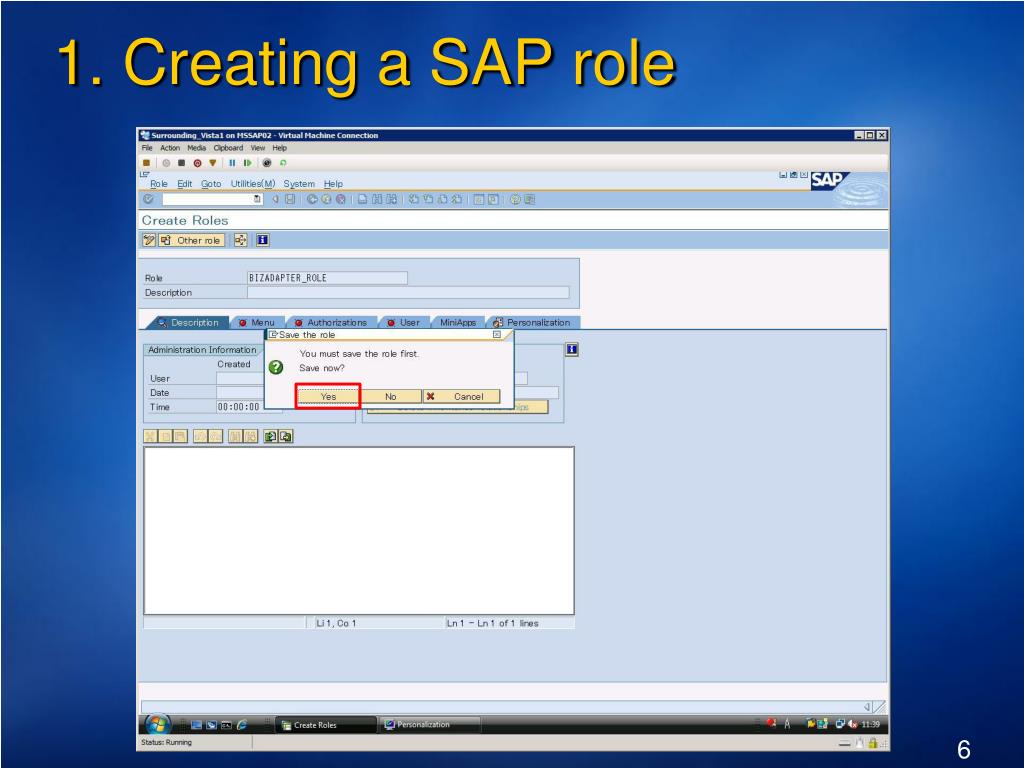The height and width of the screenshot is (768, 1024).
Task: Open the Utilities(M) menu
Action: pyautogui.click(x=253, y=184)
